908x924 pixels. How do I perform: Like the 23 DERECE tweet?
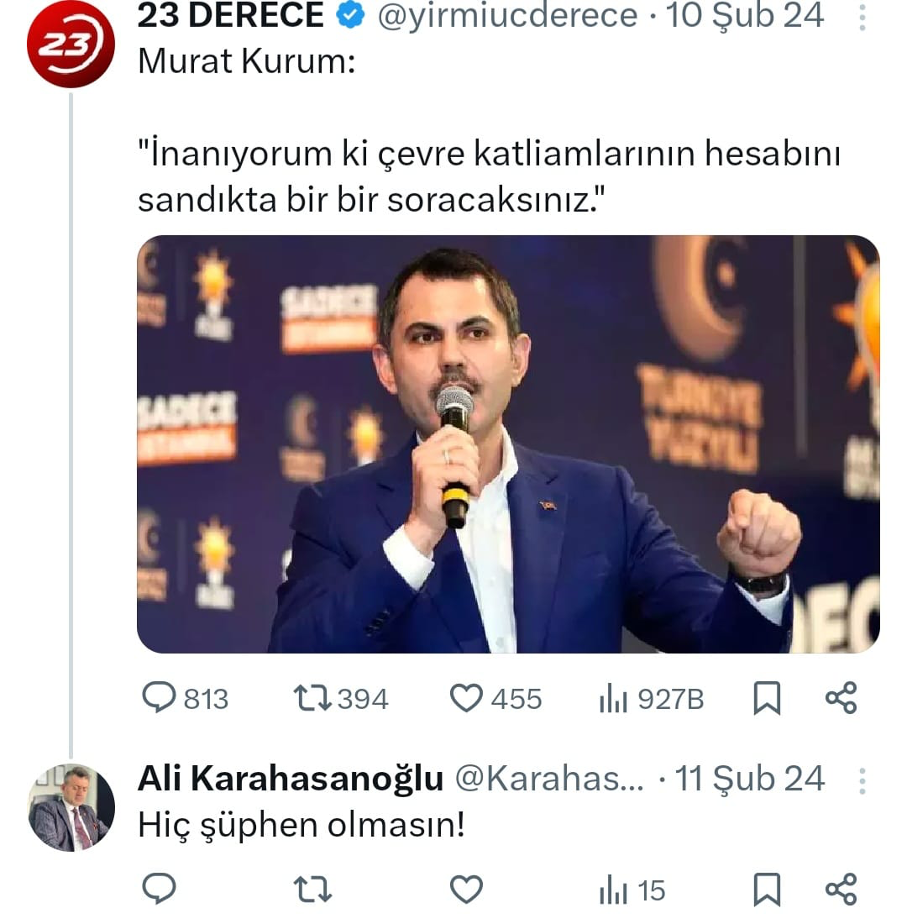click(466, 698)
